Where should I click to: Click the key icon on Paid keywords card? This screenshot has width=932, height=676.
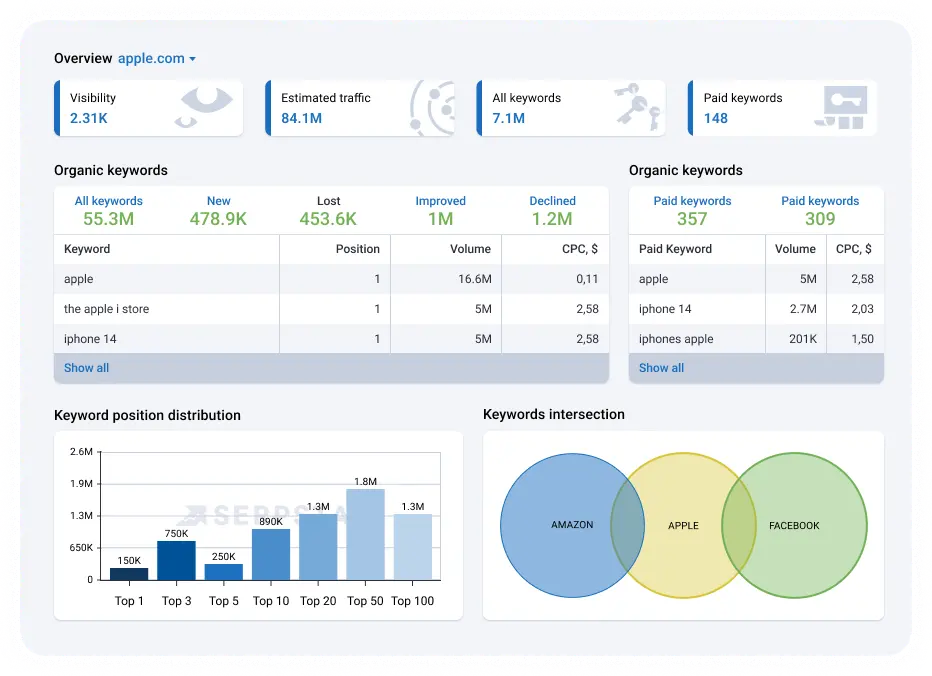tap(842, 107)
